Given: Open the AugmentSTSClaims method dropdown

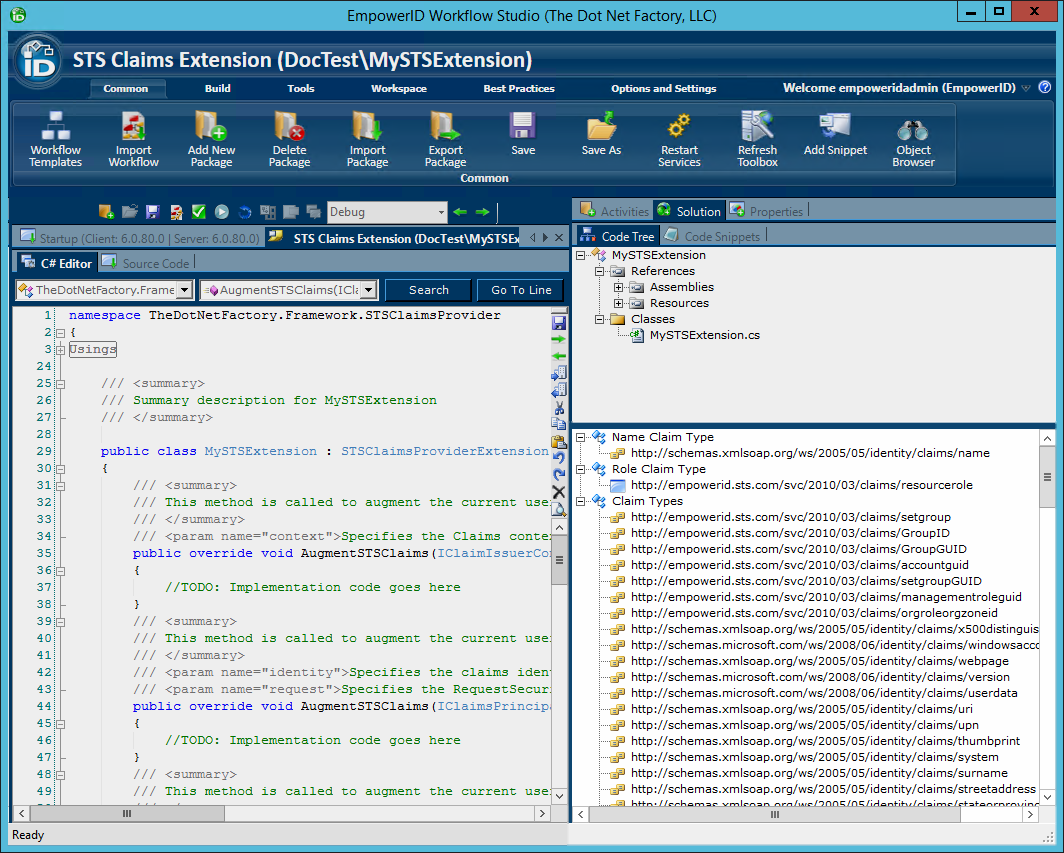Looking at the screenshot, I should 368,290.
